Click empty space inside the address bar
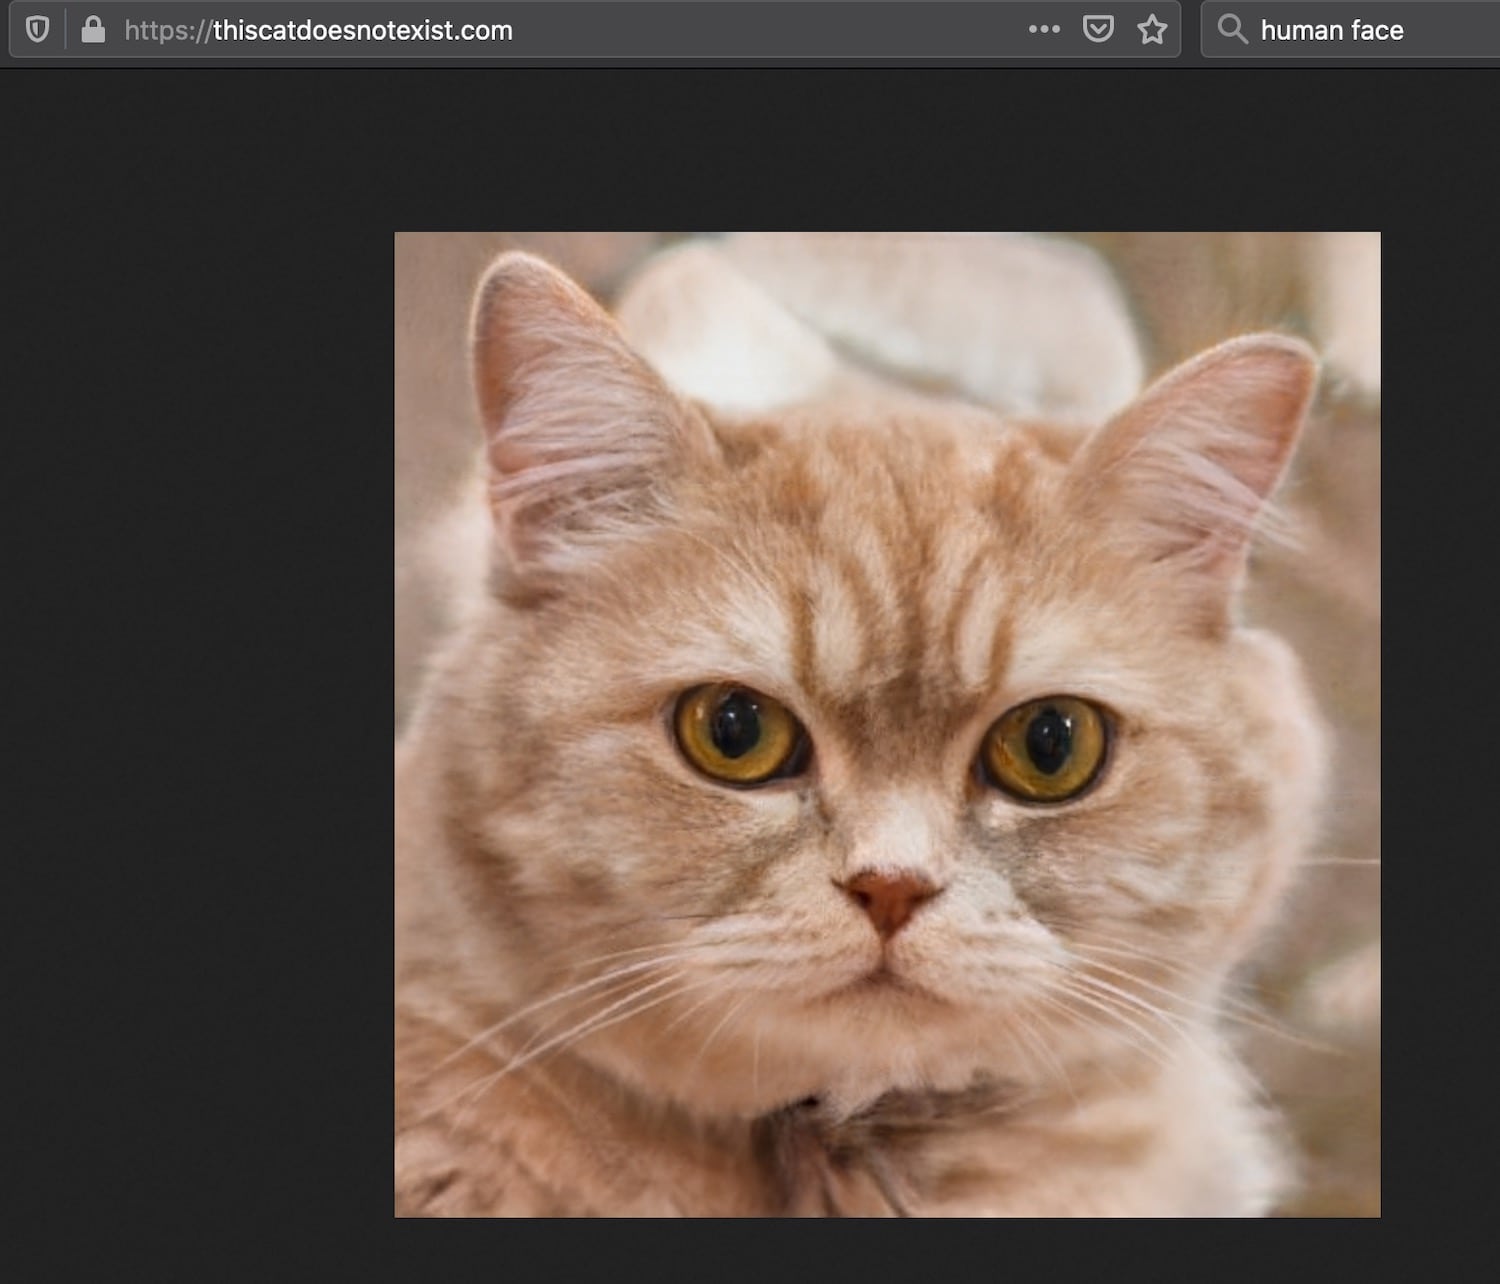Image resolution: width=1500 pixels, height=1284 pixels. (x=770, y=30)
